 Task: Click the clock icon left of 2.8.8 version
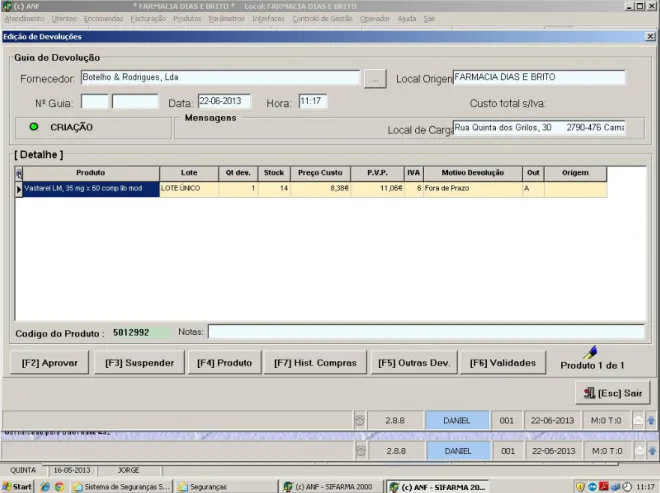point(360,421)
